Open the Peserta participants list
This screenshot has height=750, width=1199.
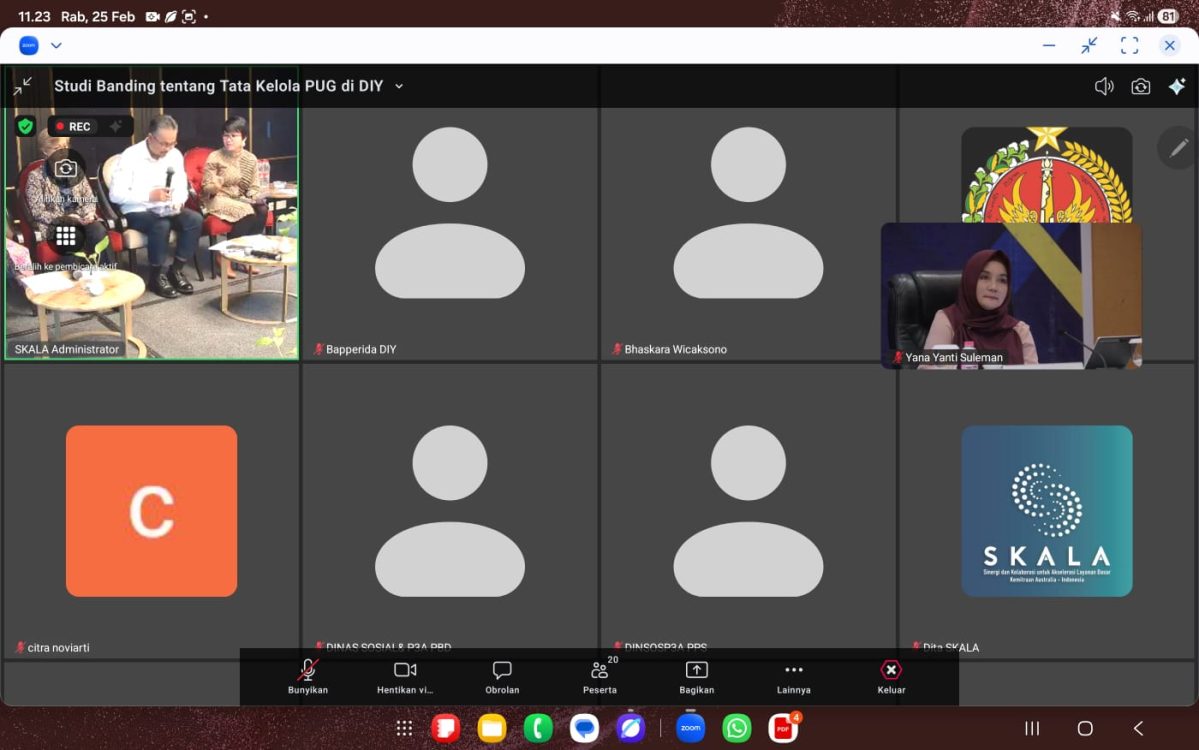click(x=600, y=677)
